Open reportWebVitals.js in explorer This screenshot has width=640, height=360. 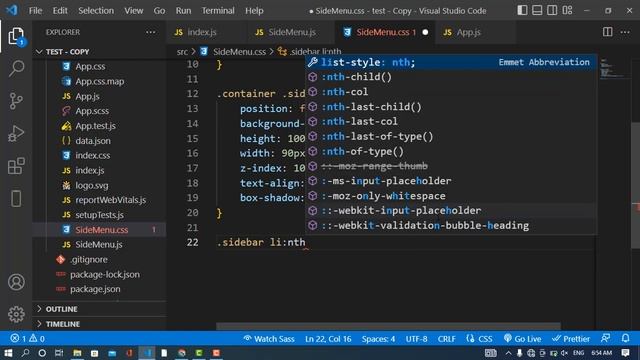[110, 200]
